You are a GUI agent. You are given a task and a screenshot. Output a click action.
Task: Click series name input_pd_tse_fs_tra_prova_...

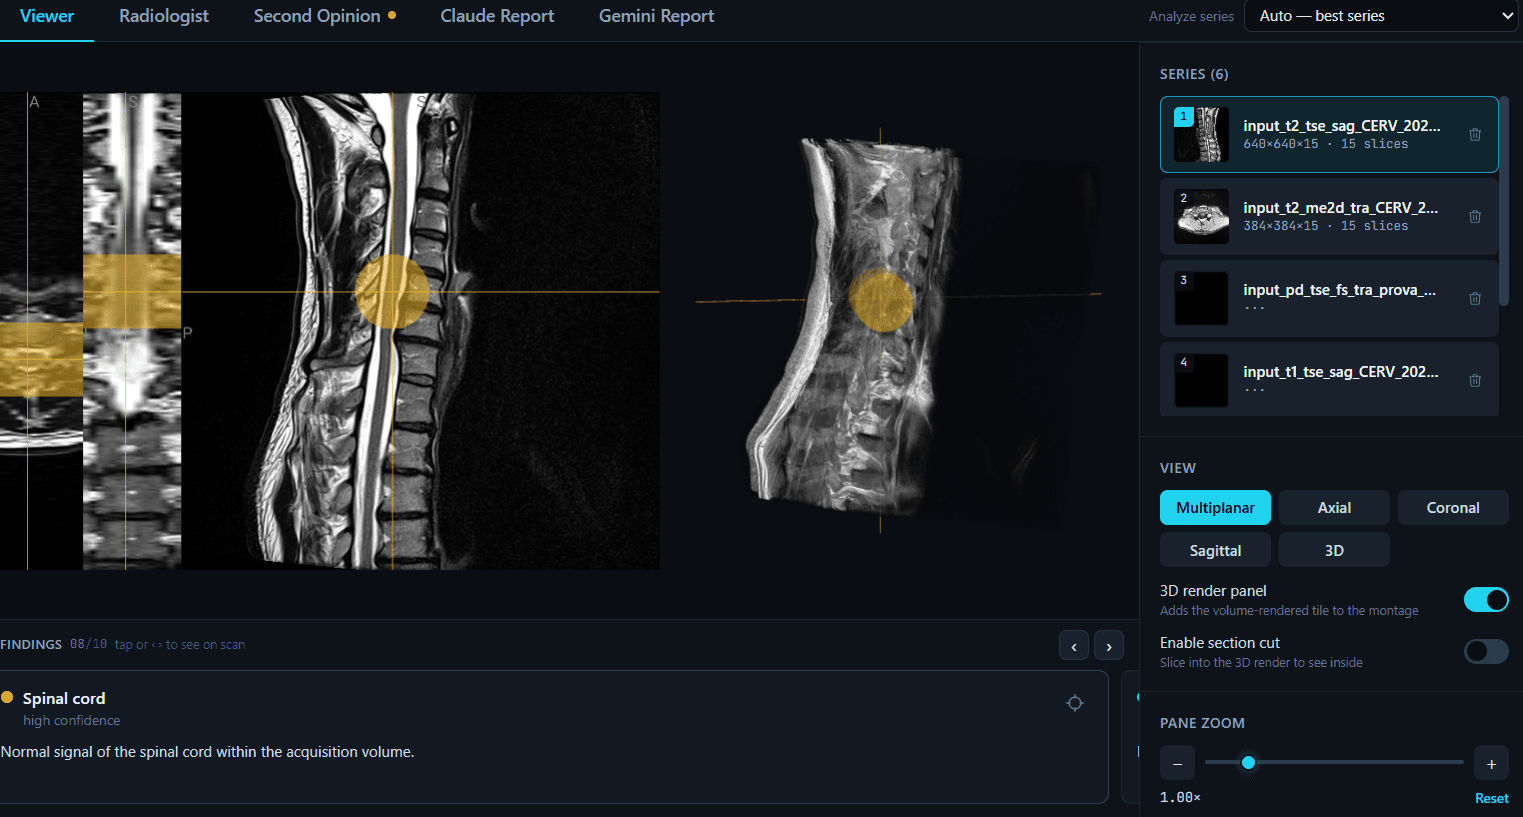[1339, 289]
